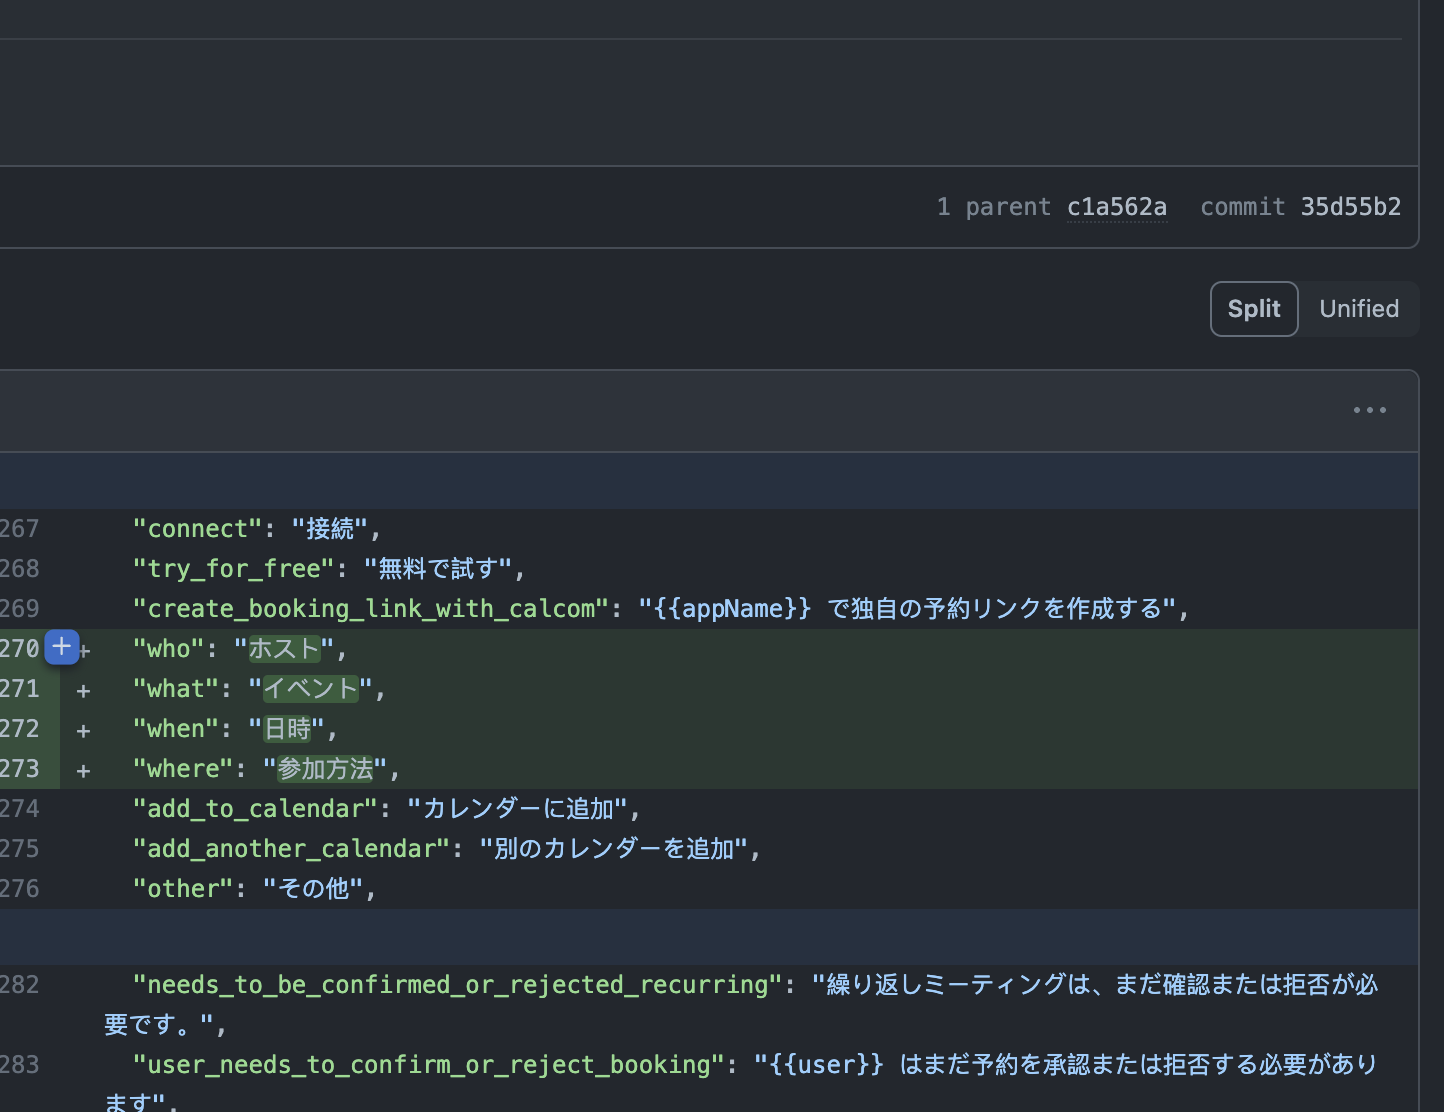The image size is (1444, 1112).
Task: Click line number 269 beside create_booking_link_with_calcom
Action: tap(20, 608)
